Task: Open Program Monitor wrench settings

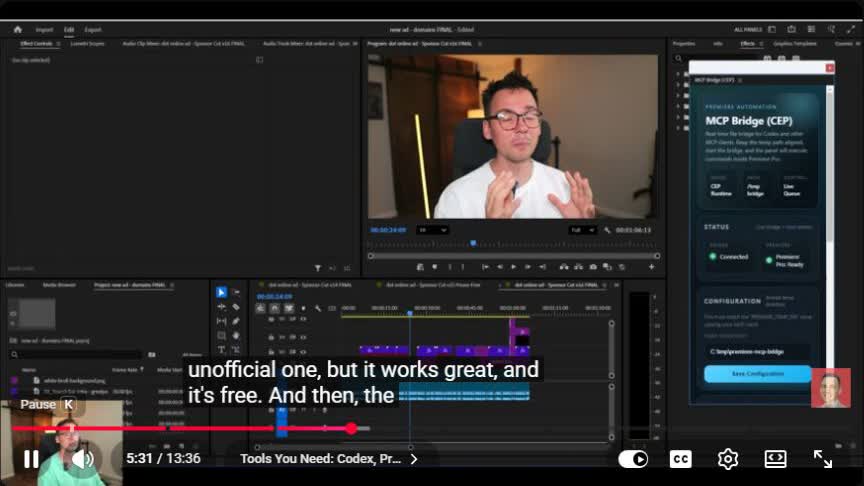Action: coord(607,230)
